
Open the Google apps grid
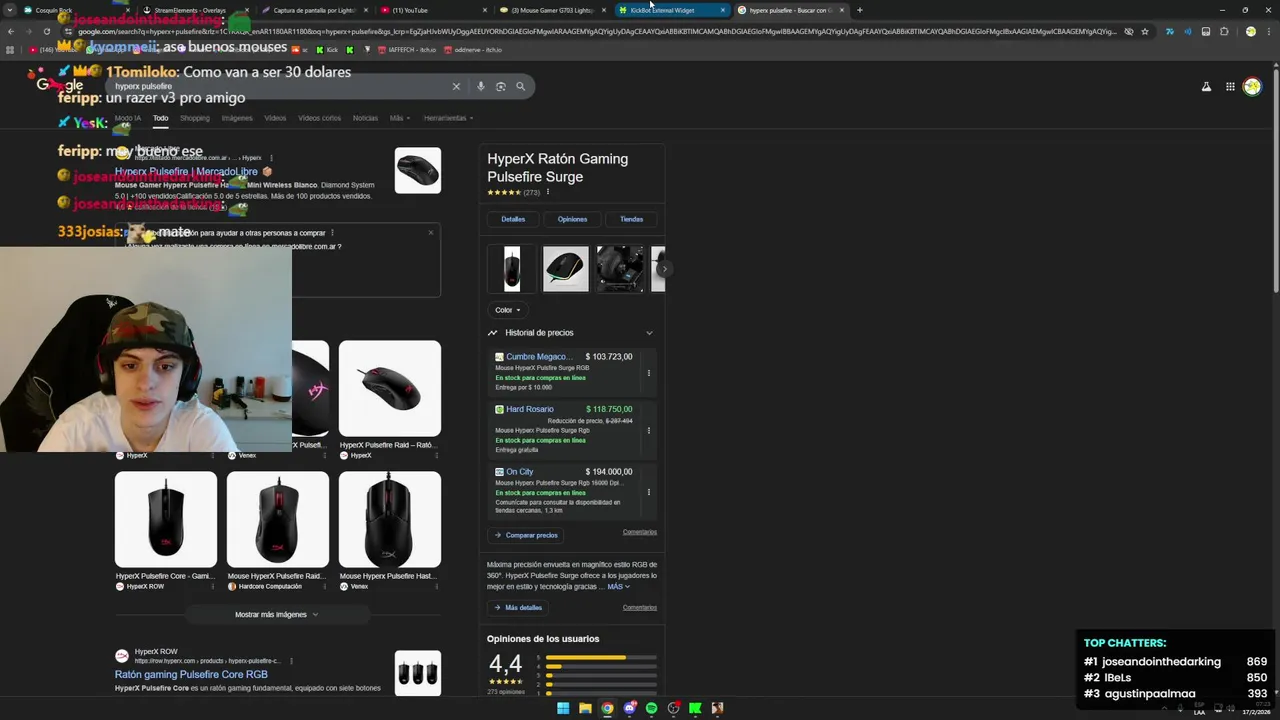[x=1230, y=87]
